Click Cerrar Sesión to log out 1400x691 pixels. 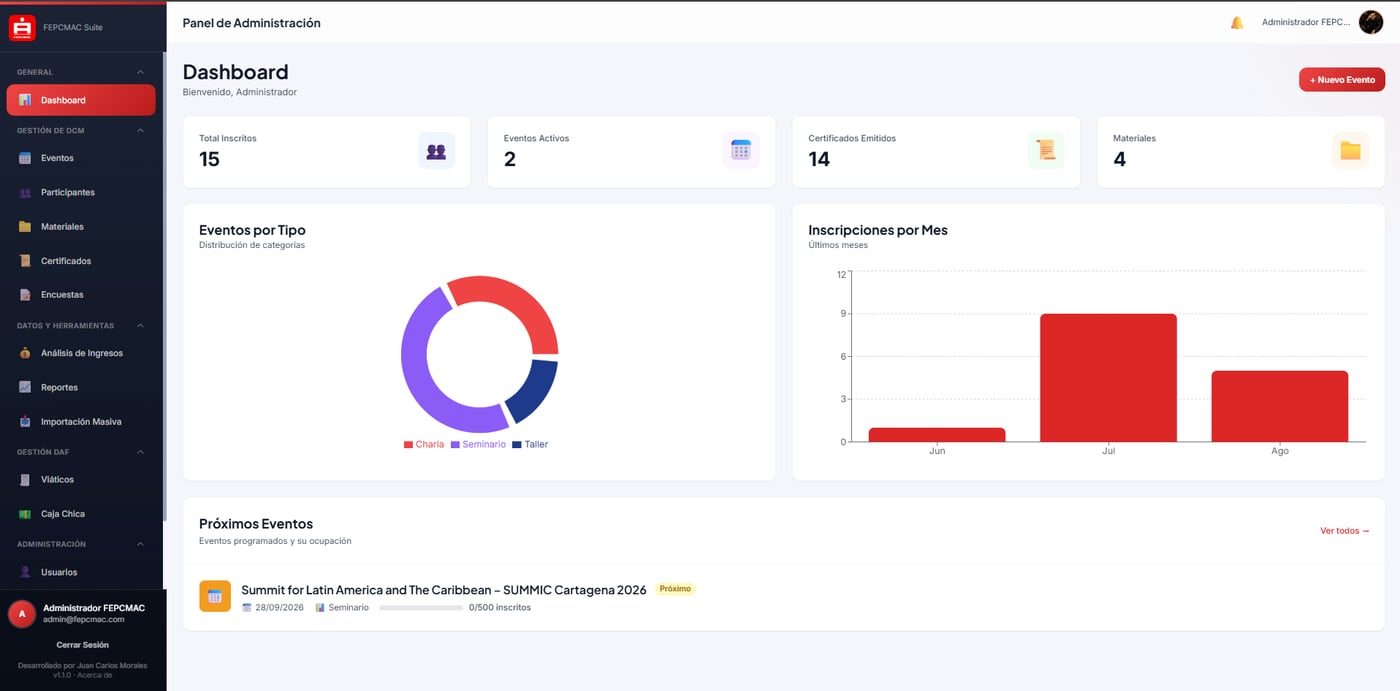[x=83, y=645]
